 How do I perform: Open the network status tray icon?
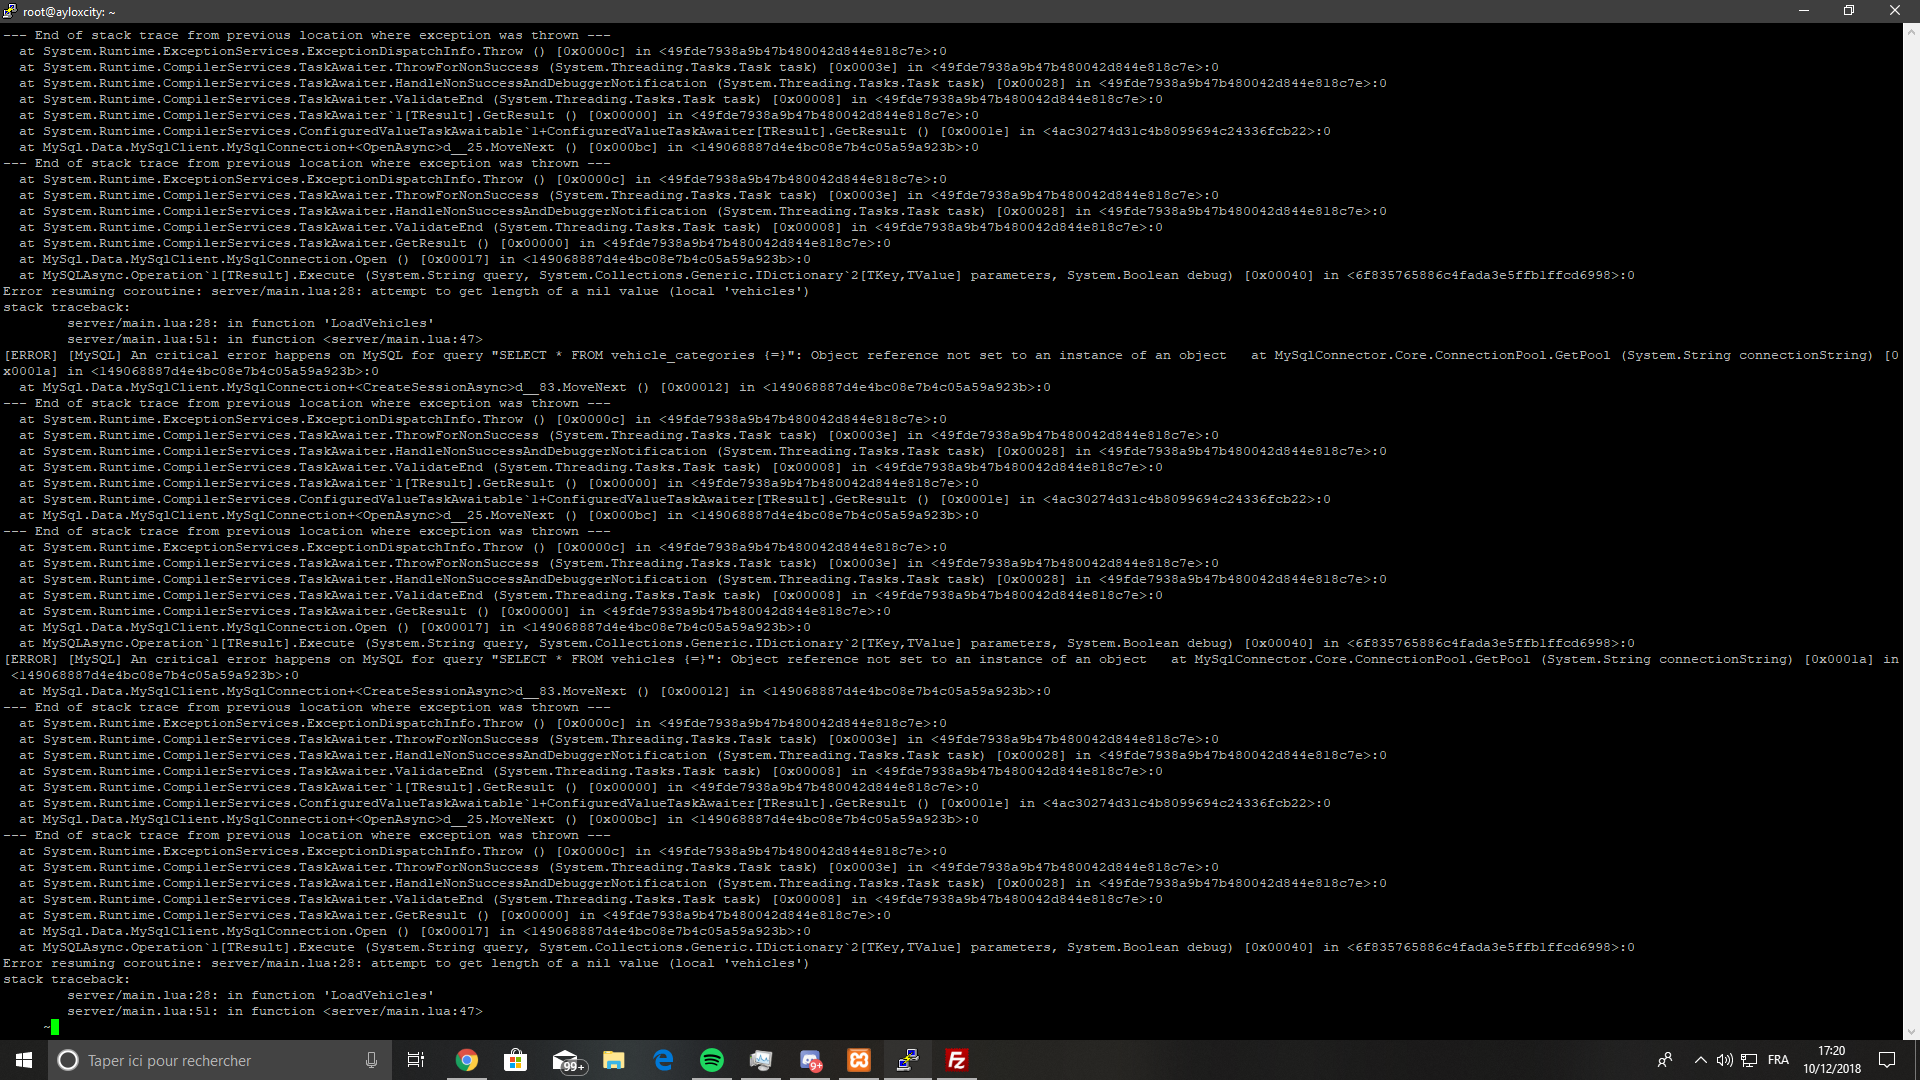[1749, 1060]
